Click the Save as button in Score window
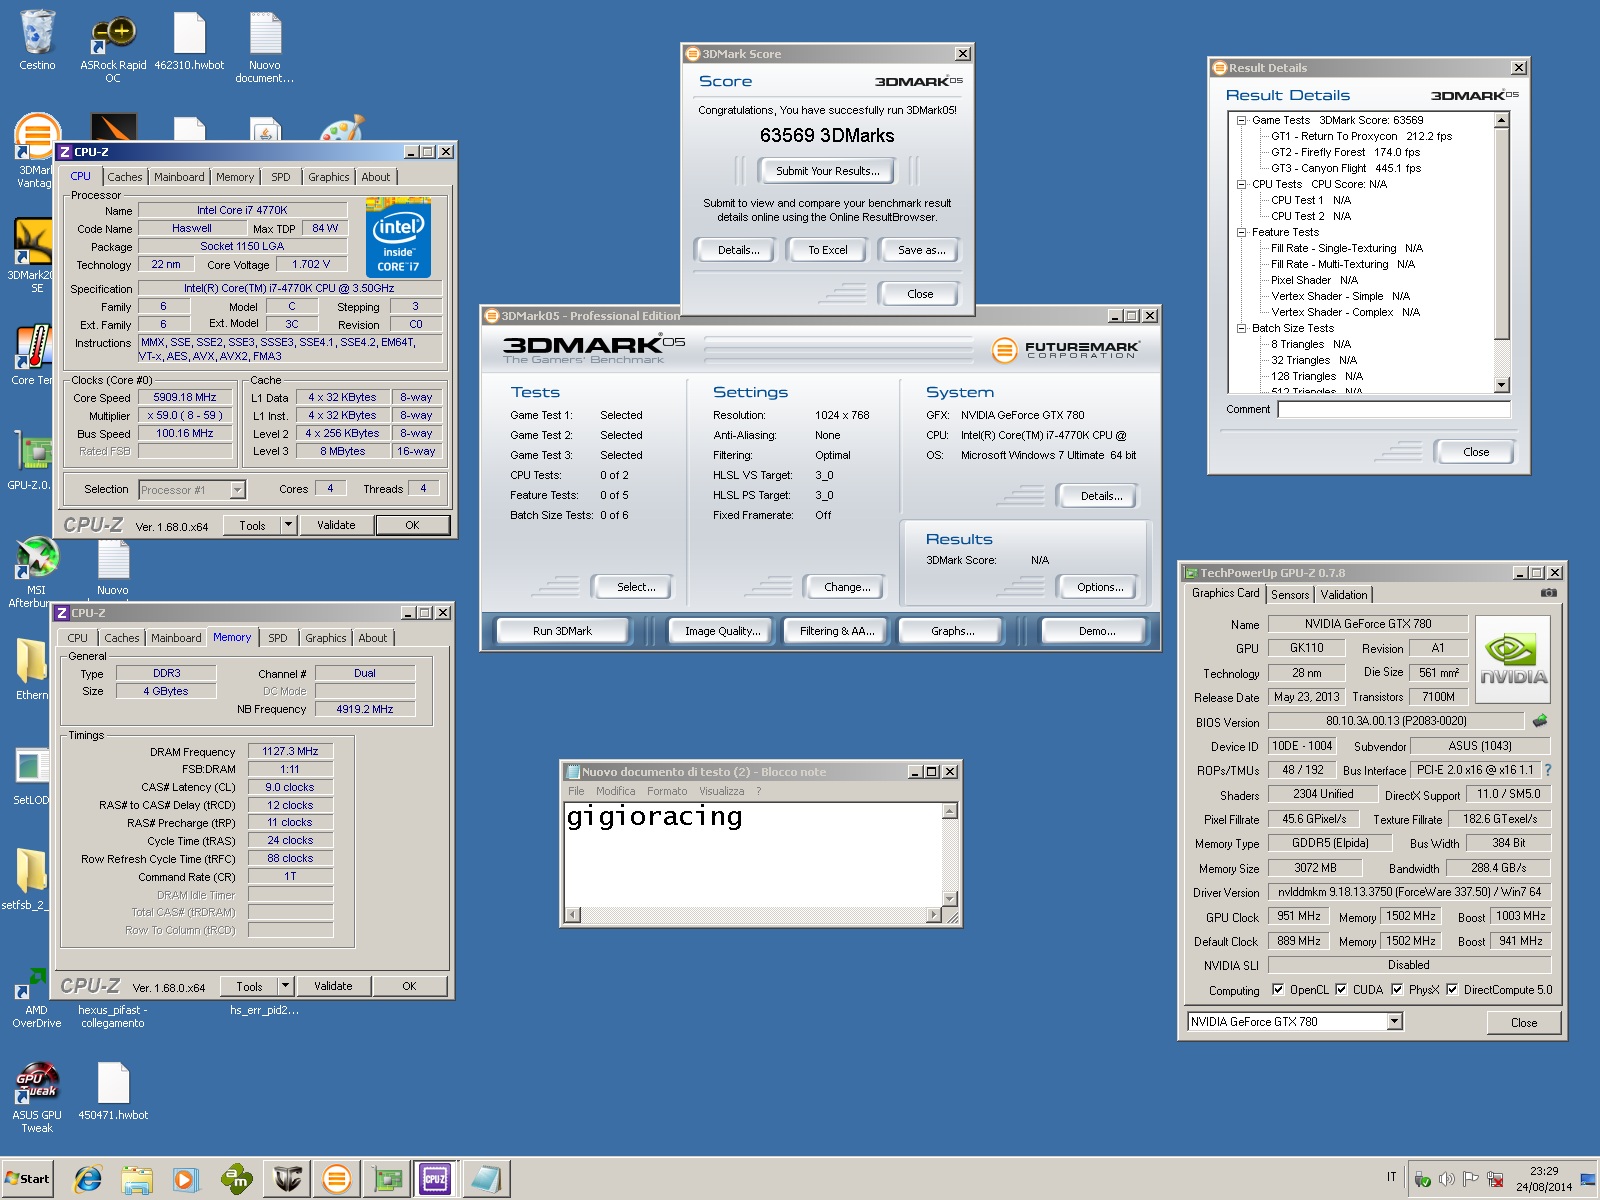Image resolution: width=1600 pixels, height=1200 pixels. pos(921,250)
